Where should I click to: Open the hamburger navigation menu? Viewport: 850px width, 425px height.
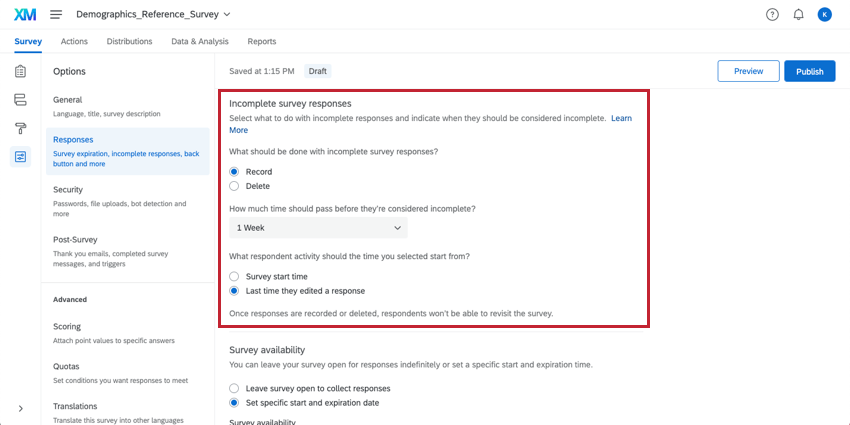pyautogui.click(x=56, y=14)
